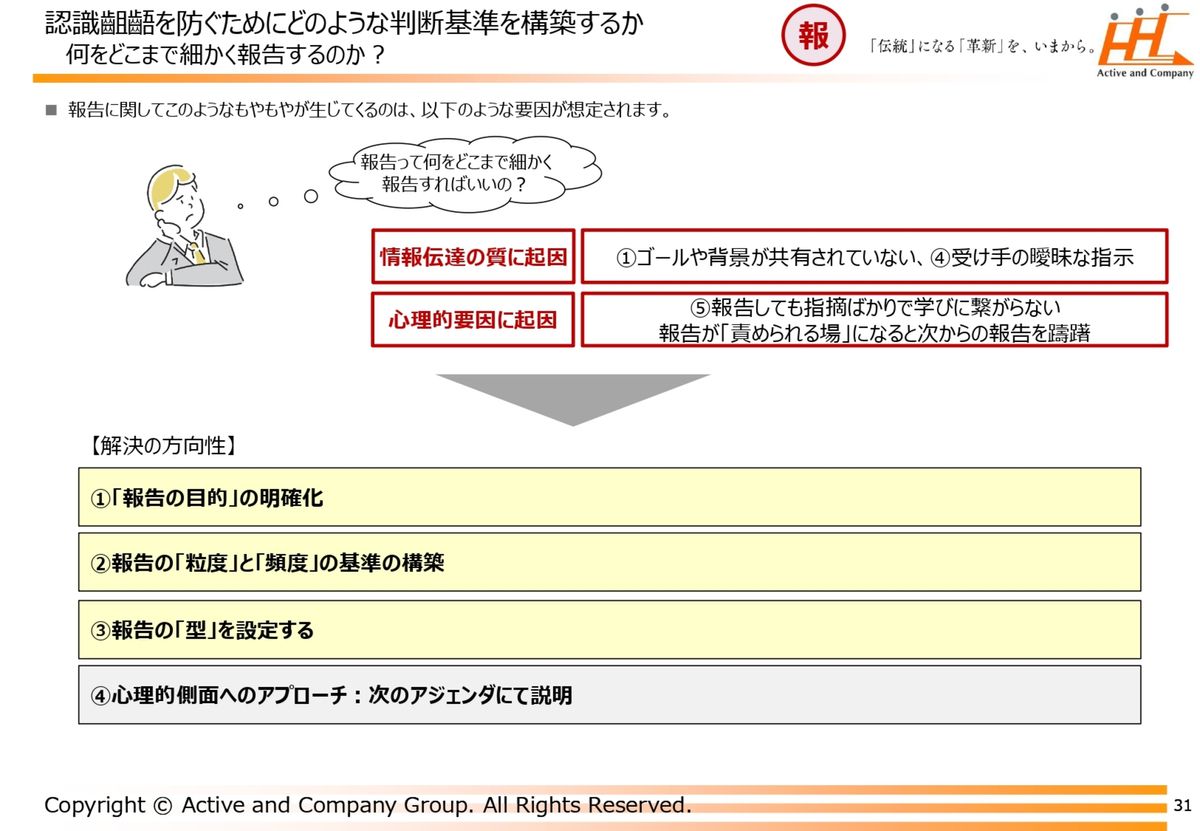The width and height of the screenshot is (1200, 831).
Task: Click the Copyright Active and Company footer
Action: 367,805
